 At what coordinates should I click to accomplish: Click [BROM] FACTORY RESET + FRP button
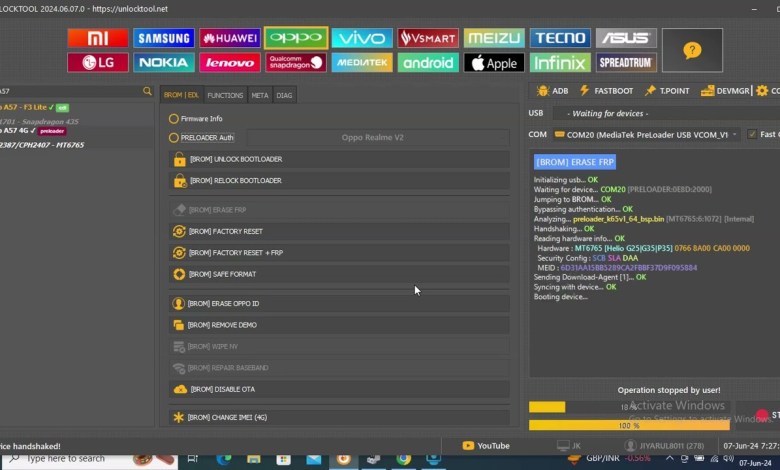(339, 253)
